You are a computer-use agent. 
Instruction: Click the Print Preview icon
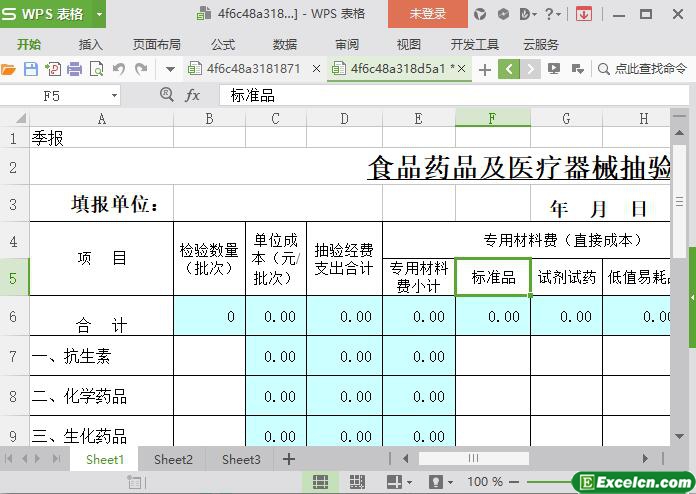(x=97, y=69)
